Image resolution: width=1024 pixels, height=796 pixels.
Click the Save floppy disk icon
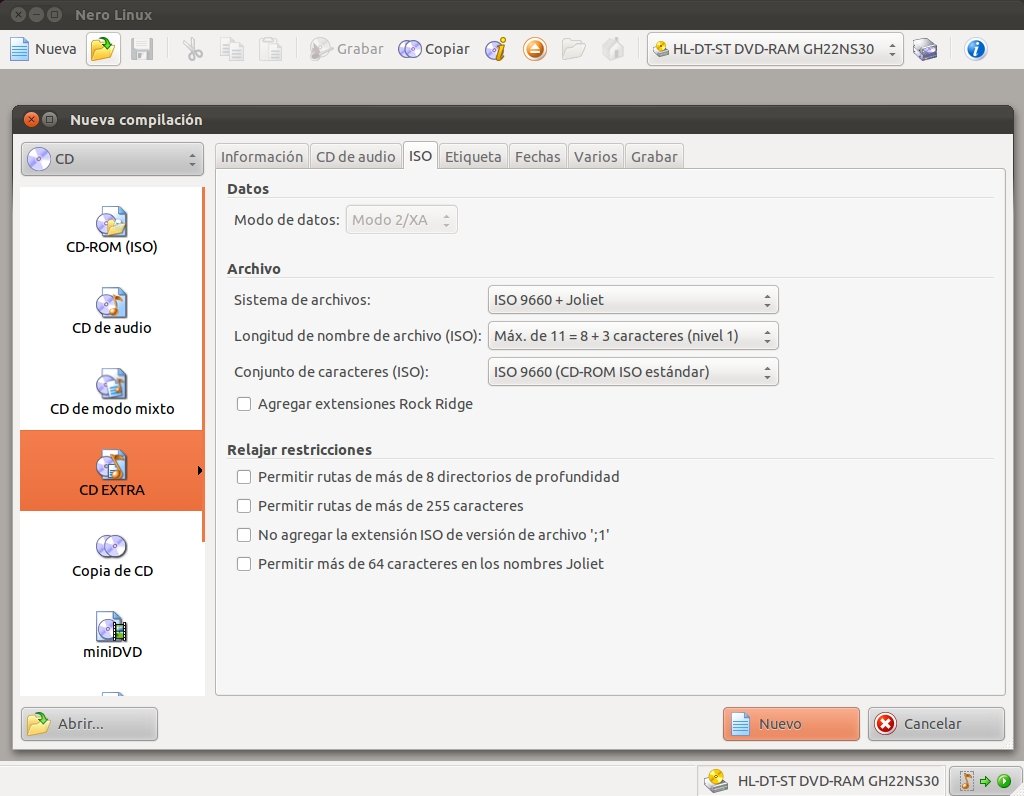pos(142,49)
